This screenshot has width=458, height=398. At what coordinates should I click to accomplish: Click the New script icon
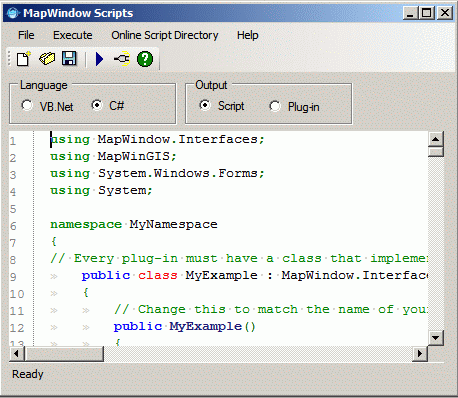(23, 59)
